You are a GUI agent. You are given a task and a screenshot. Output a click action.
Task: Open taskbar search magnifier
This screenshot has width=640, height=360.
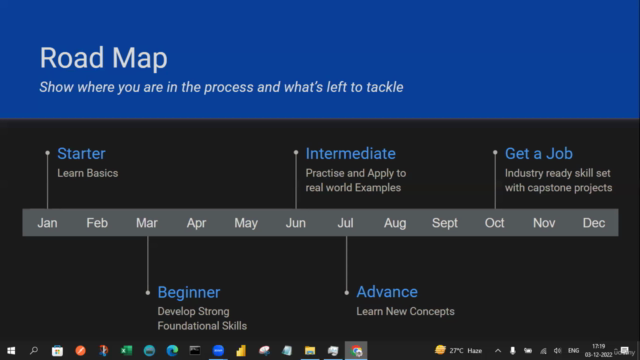[34, 351]
